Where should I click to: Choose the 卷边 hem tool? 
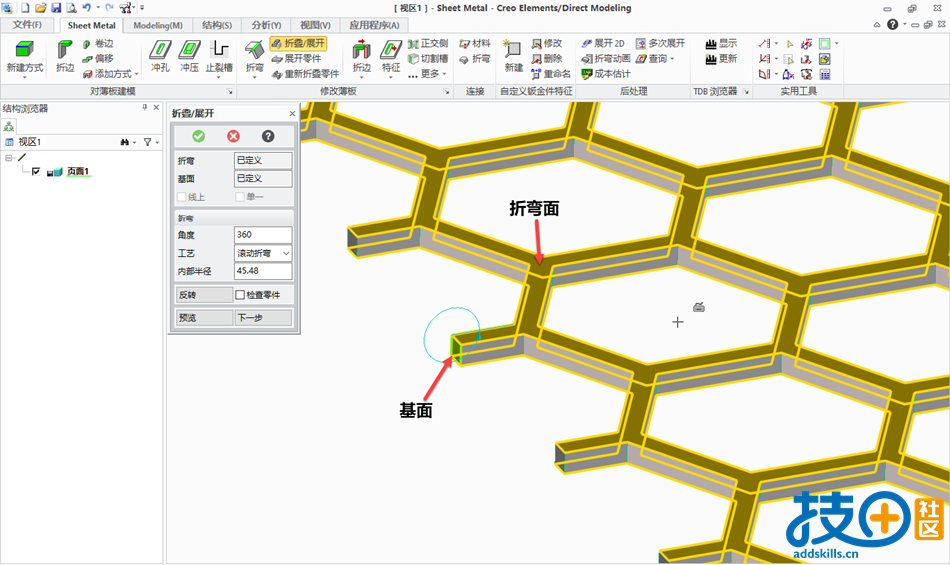click(x=98, y=44)
